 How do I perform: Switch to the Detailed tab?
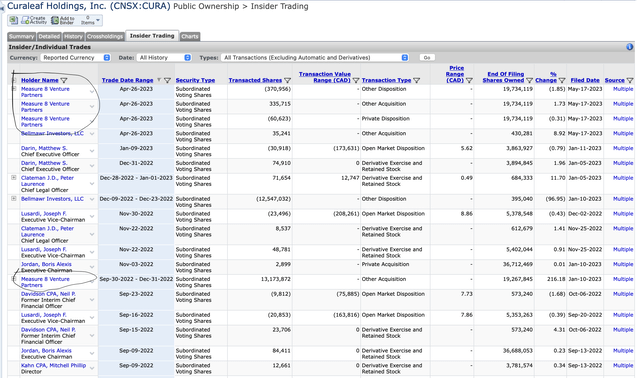coord(49,36)
